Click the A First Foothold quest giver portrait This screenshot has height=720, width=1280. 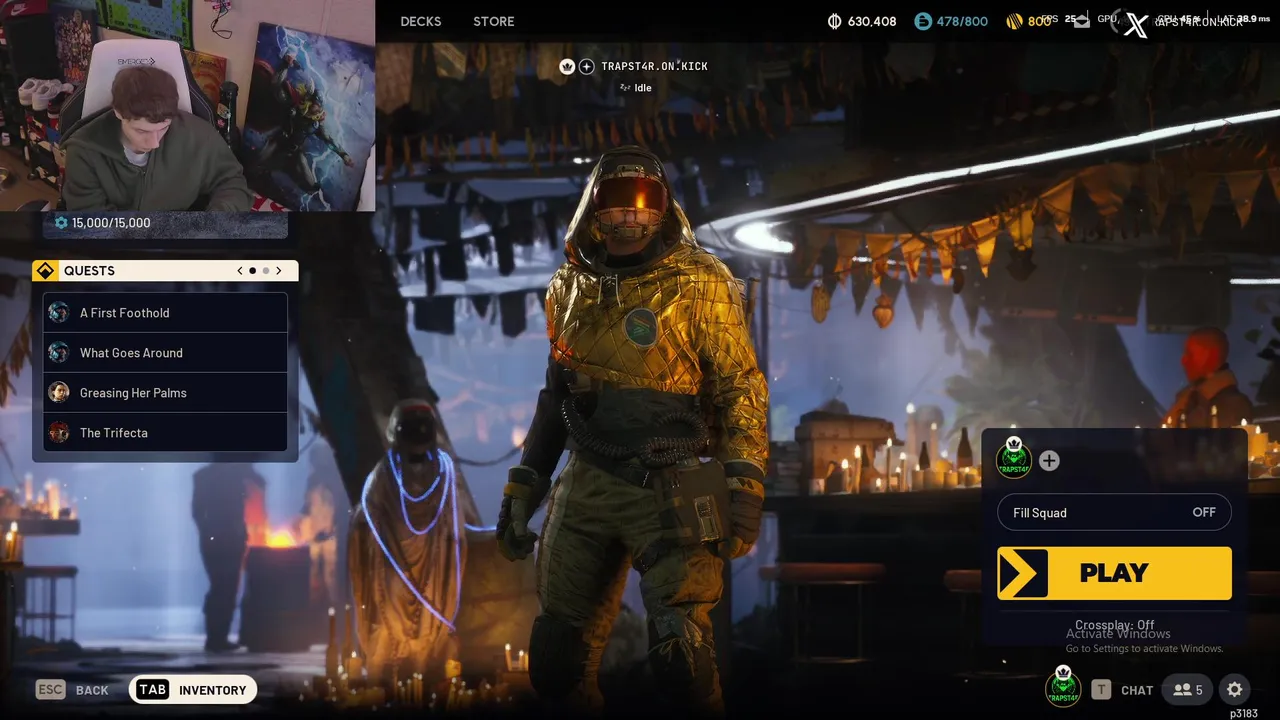tap(59, 313)
